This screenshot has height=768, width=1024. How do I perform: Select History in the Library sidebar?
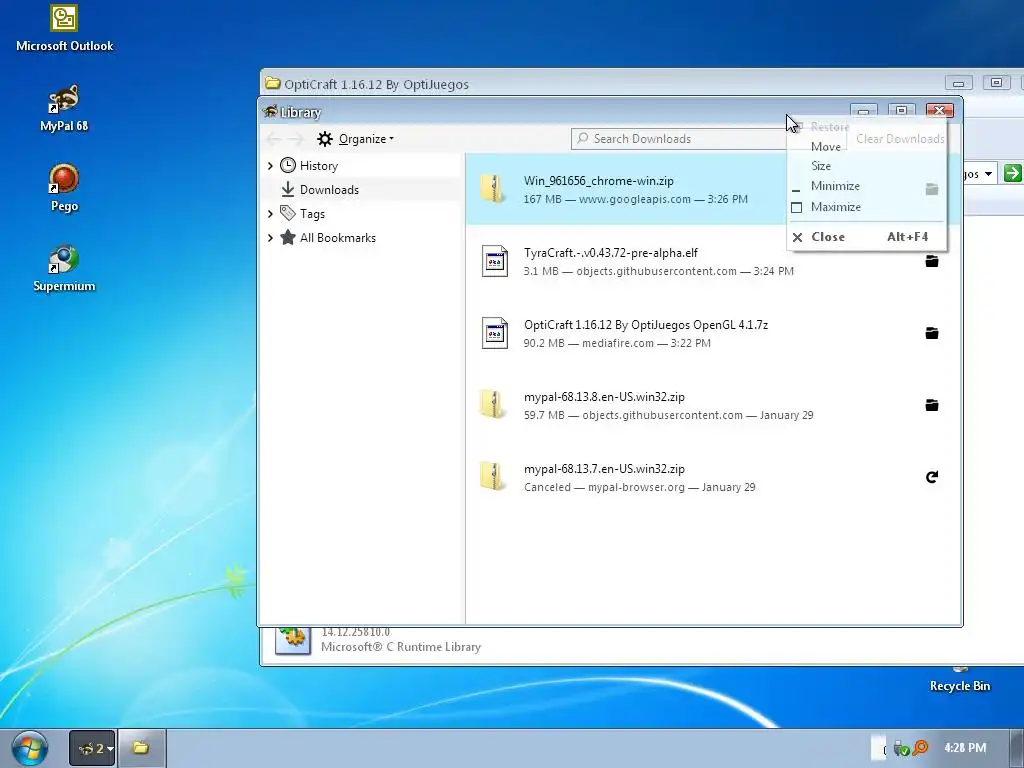point(319,166)
